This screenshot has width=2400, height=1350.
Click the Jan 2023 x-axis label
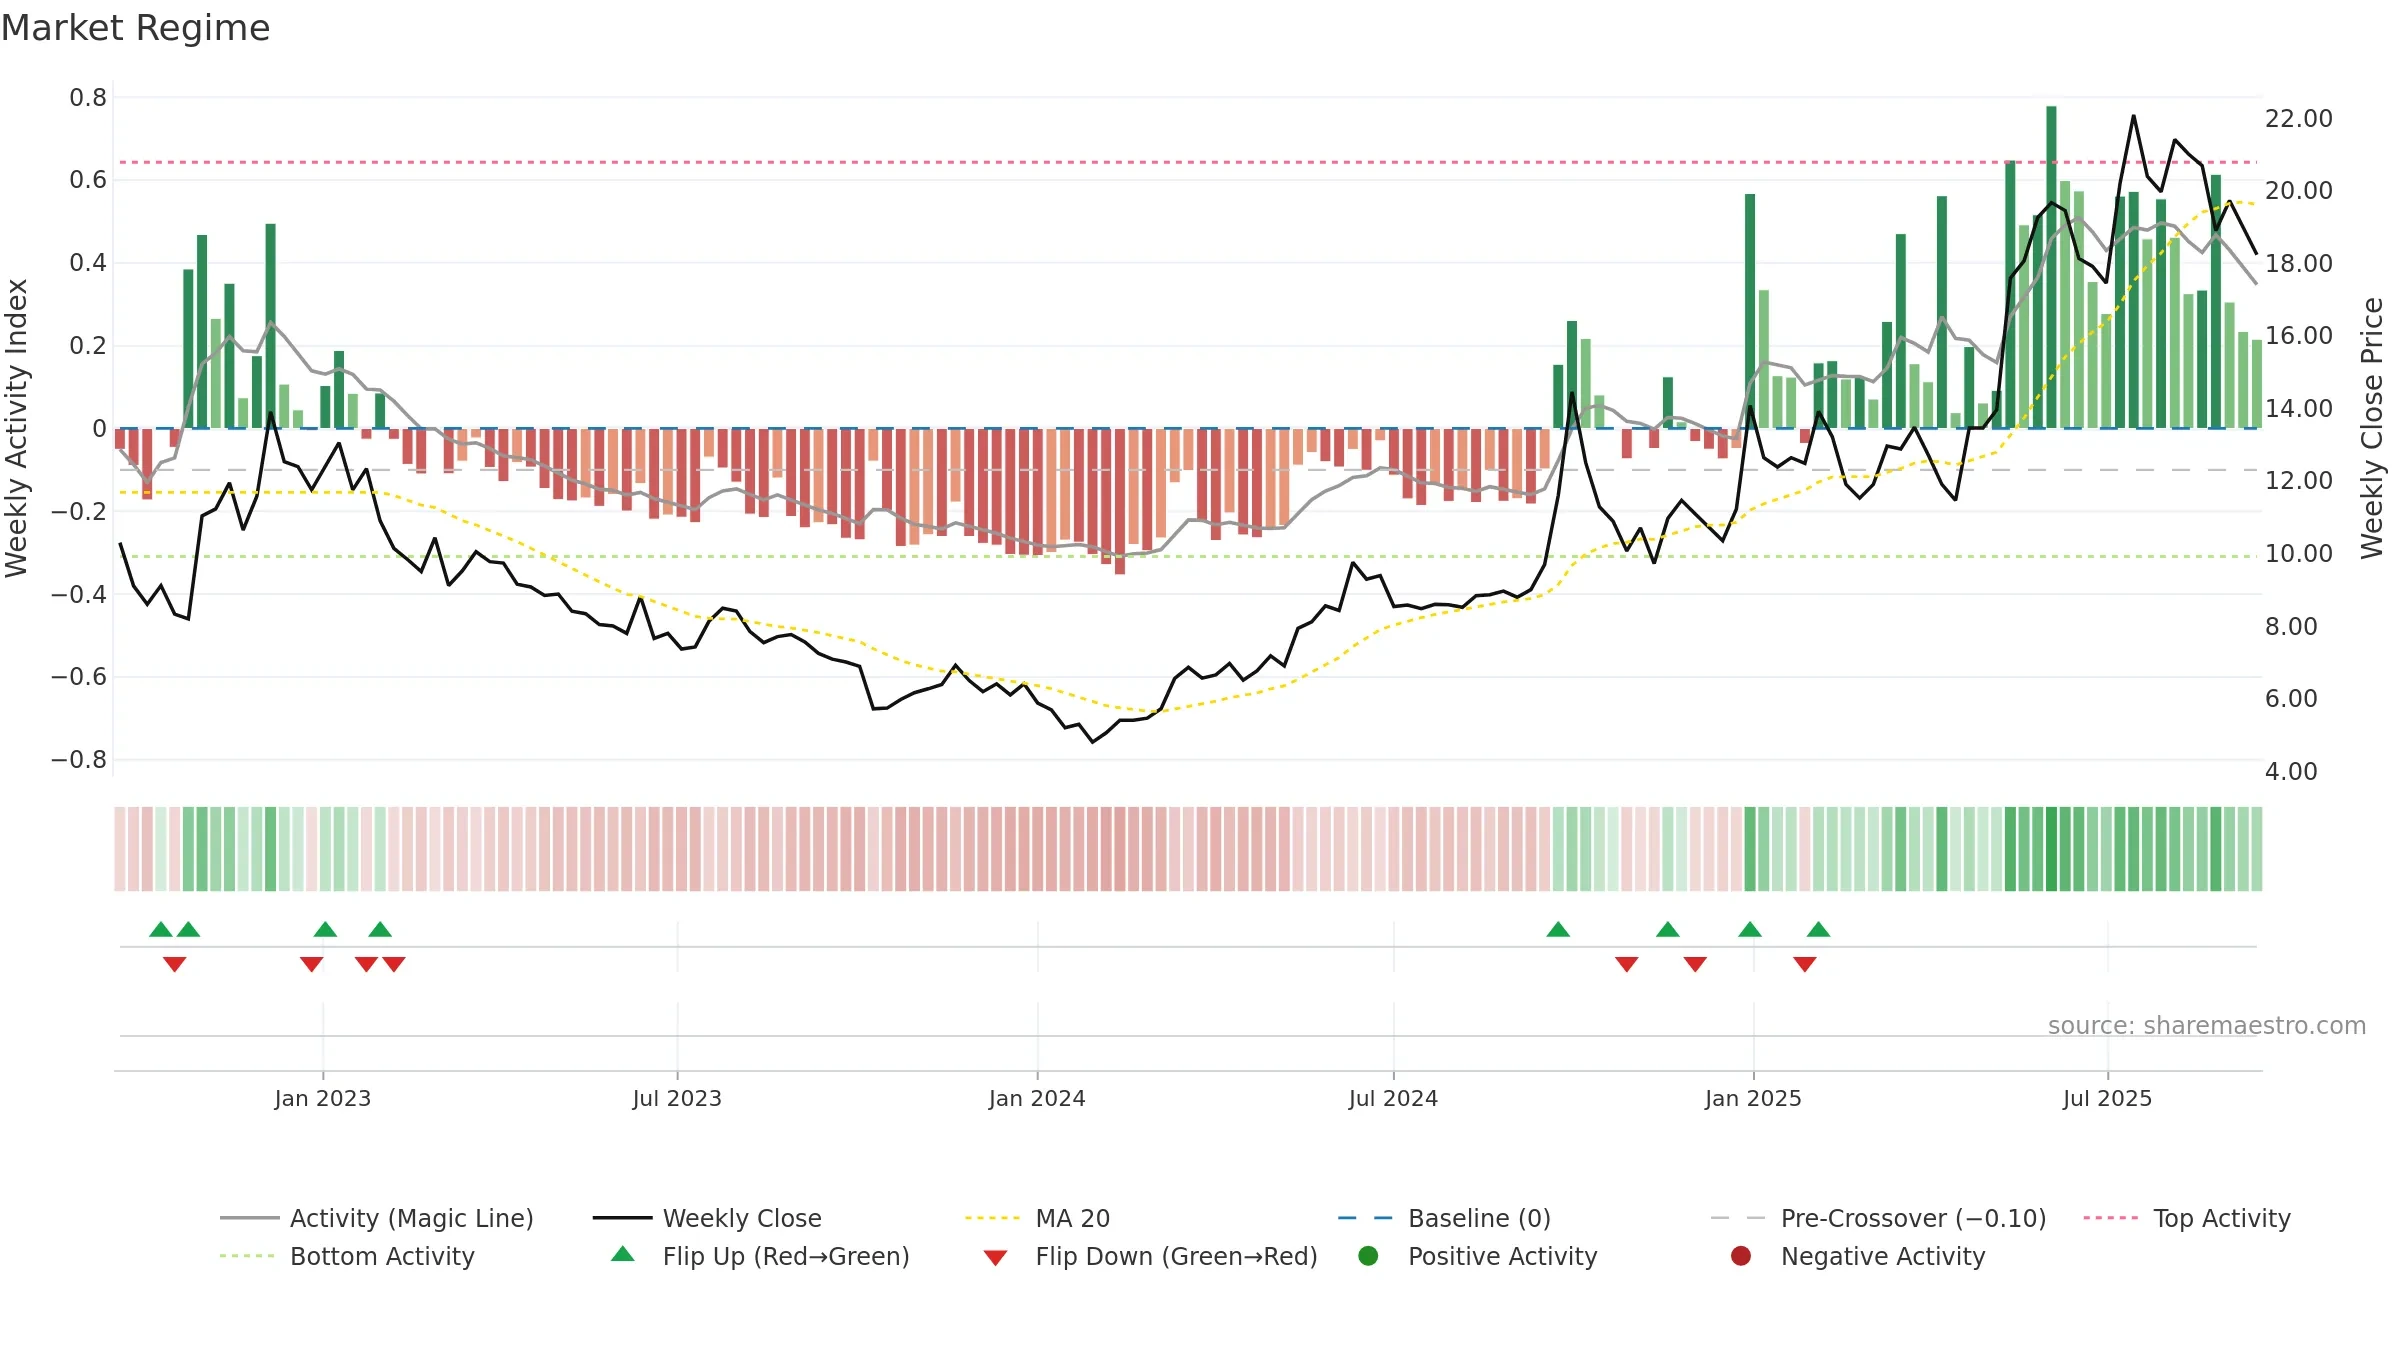[323, 1098]
